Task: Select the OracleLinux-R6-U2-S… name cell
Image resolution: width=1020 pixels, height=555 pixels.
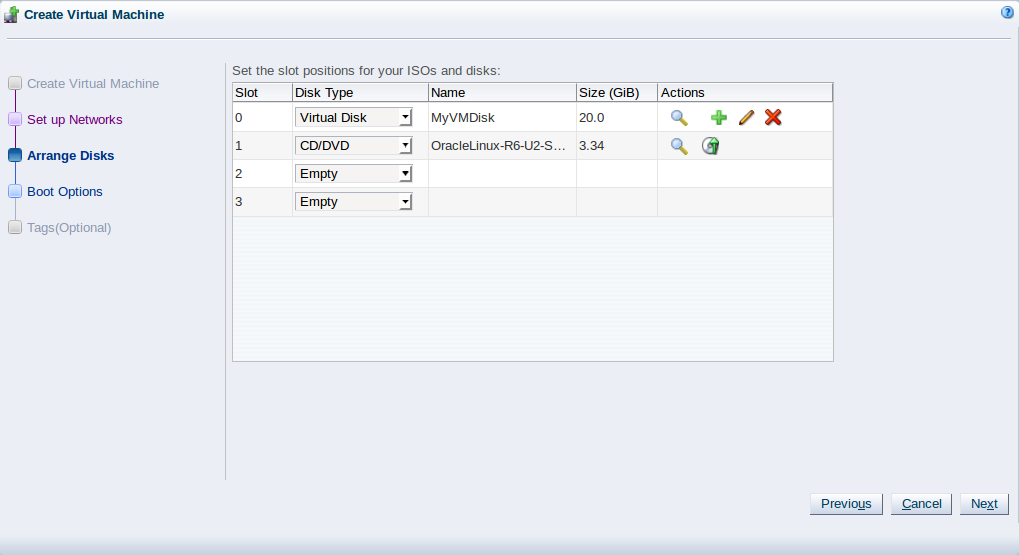Action: [502, 146]
